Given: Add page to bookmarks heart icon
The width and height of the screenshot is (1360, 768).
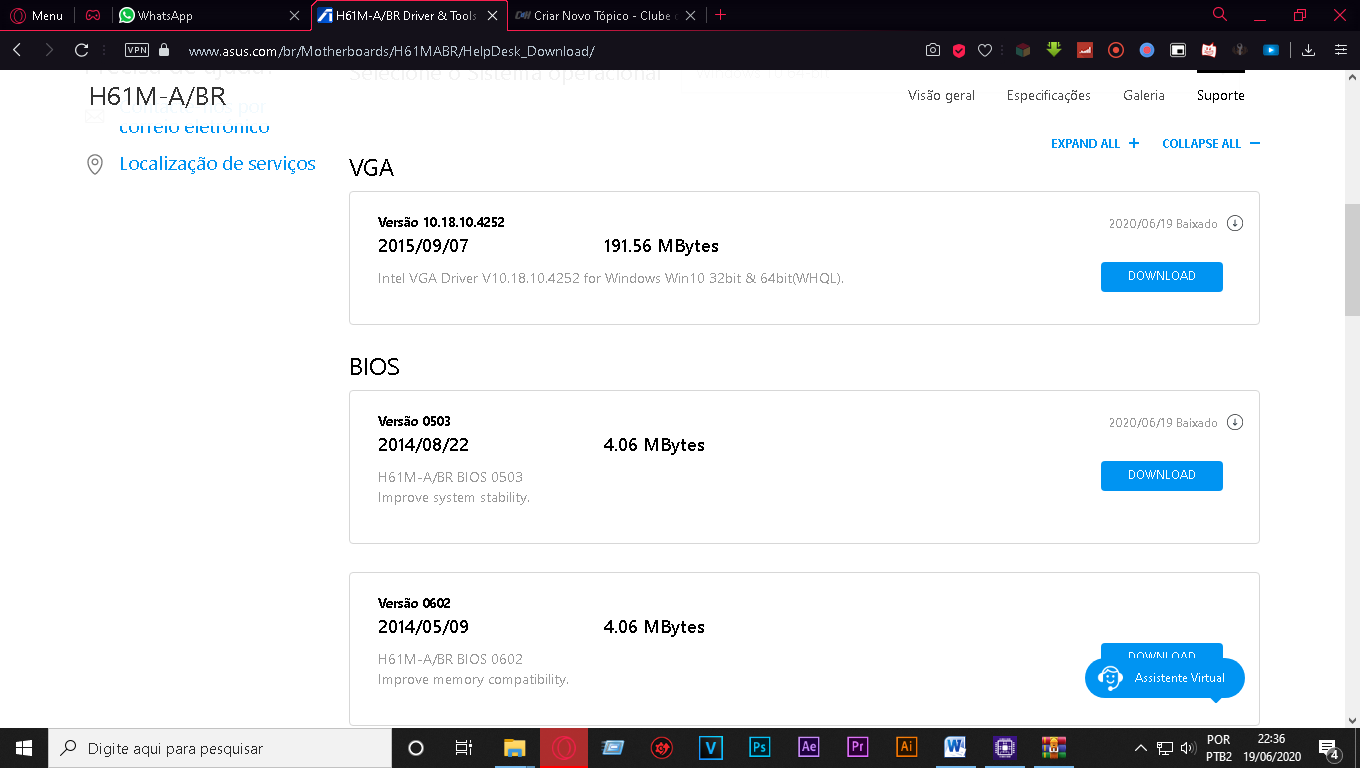Looking at the screenshot, I should (985, 50).
